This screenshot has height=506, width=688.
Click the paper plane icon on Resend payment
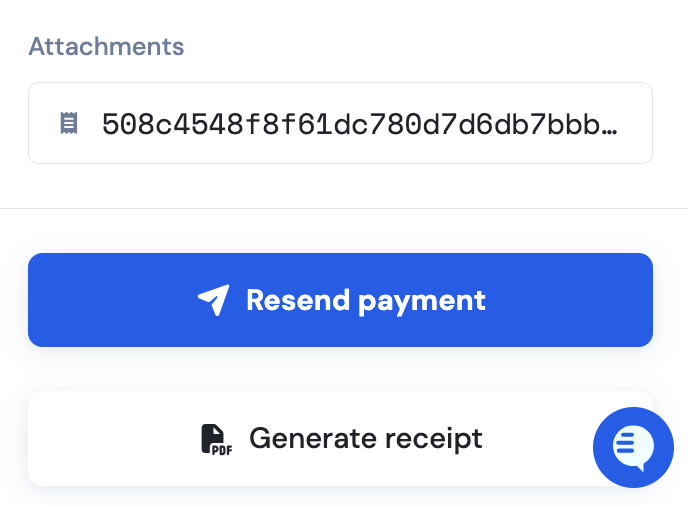pos(214,300)
